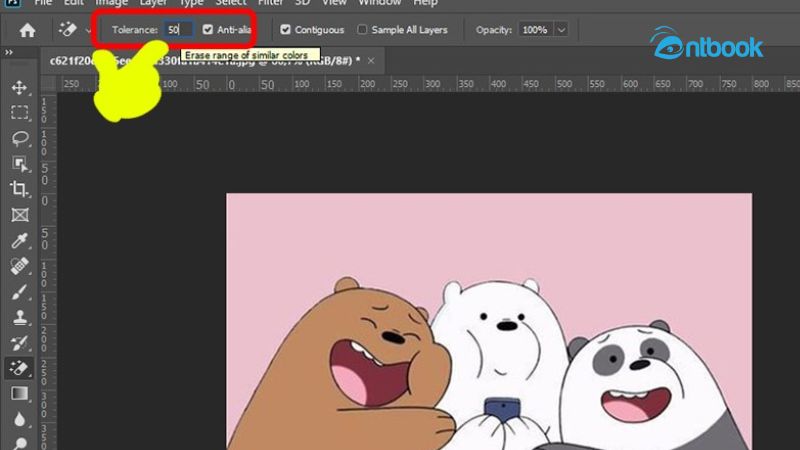Open the Help menu
Image resolution: width=800 pixels, height=450 pixels.
425,3
